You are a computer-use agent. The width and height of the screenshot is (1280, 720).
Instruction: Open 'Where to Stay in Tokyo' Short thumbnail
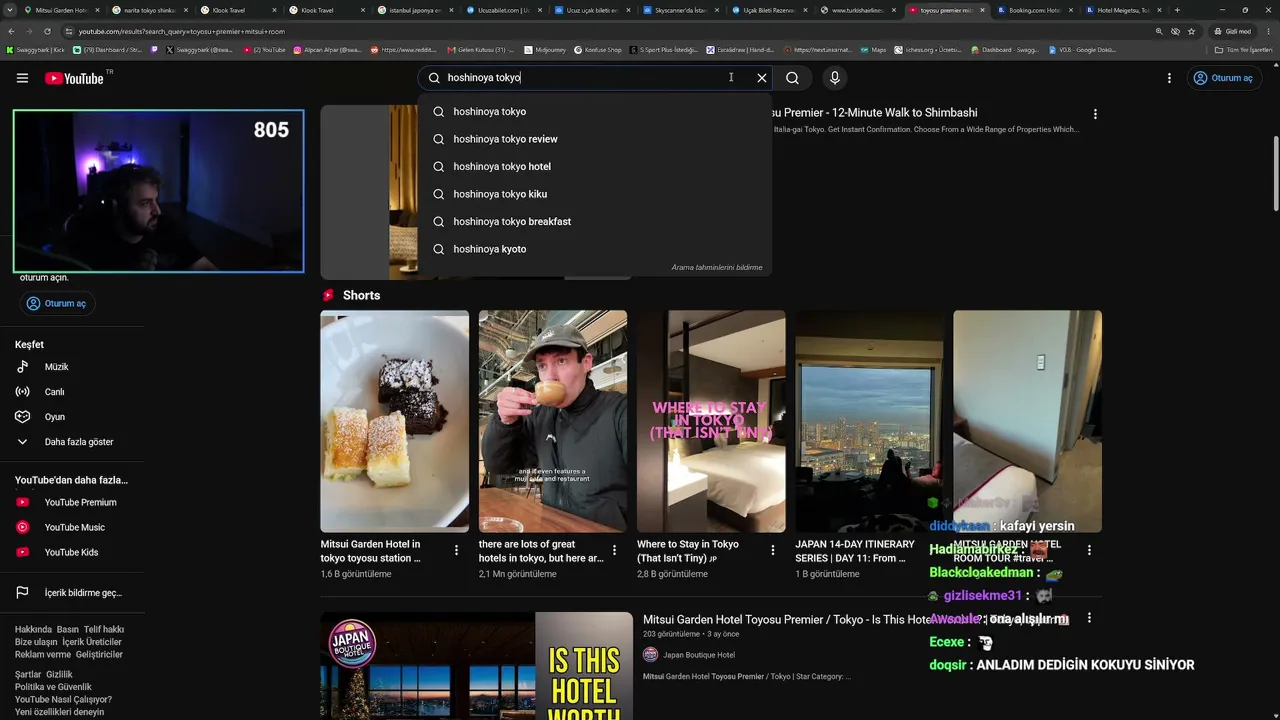pyautogui.click(x=711, y=421)
